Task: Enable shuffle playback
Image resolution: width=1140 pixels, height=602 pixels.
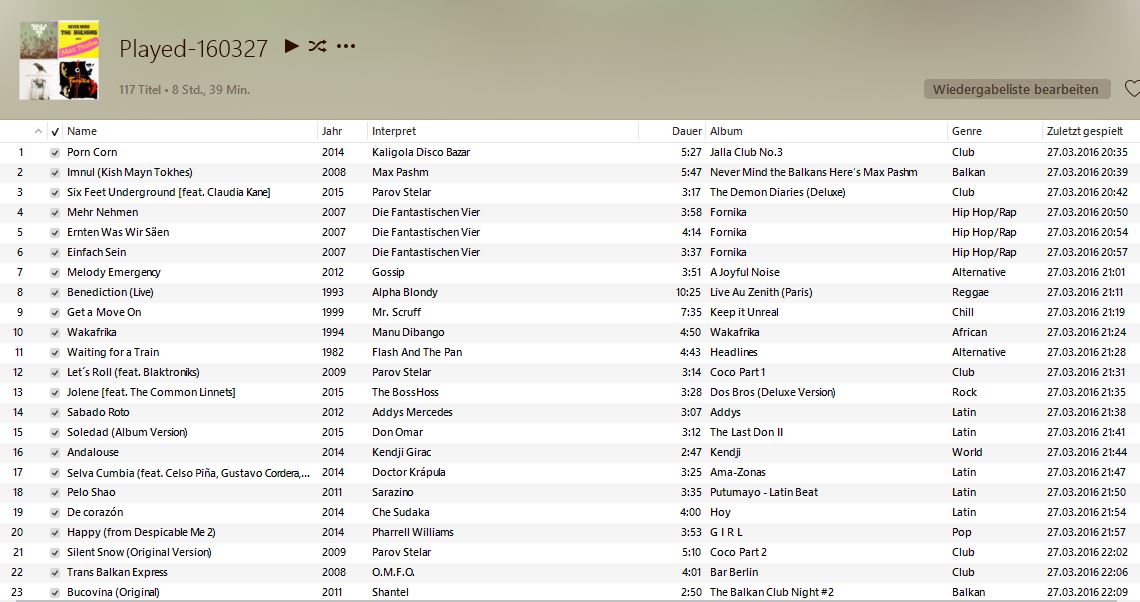Action: (x=317, y=46)
